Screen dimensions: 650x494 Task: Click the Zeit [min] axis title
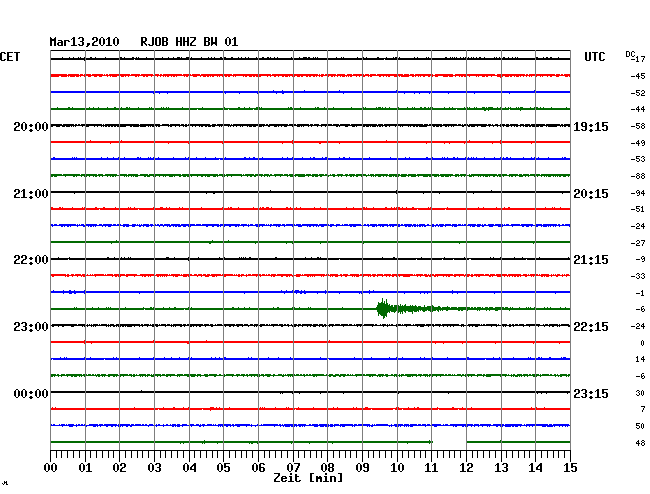click(x=308, y=478)
